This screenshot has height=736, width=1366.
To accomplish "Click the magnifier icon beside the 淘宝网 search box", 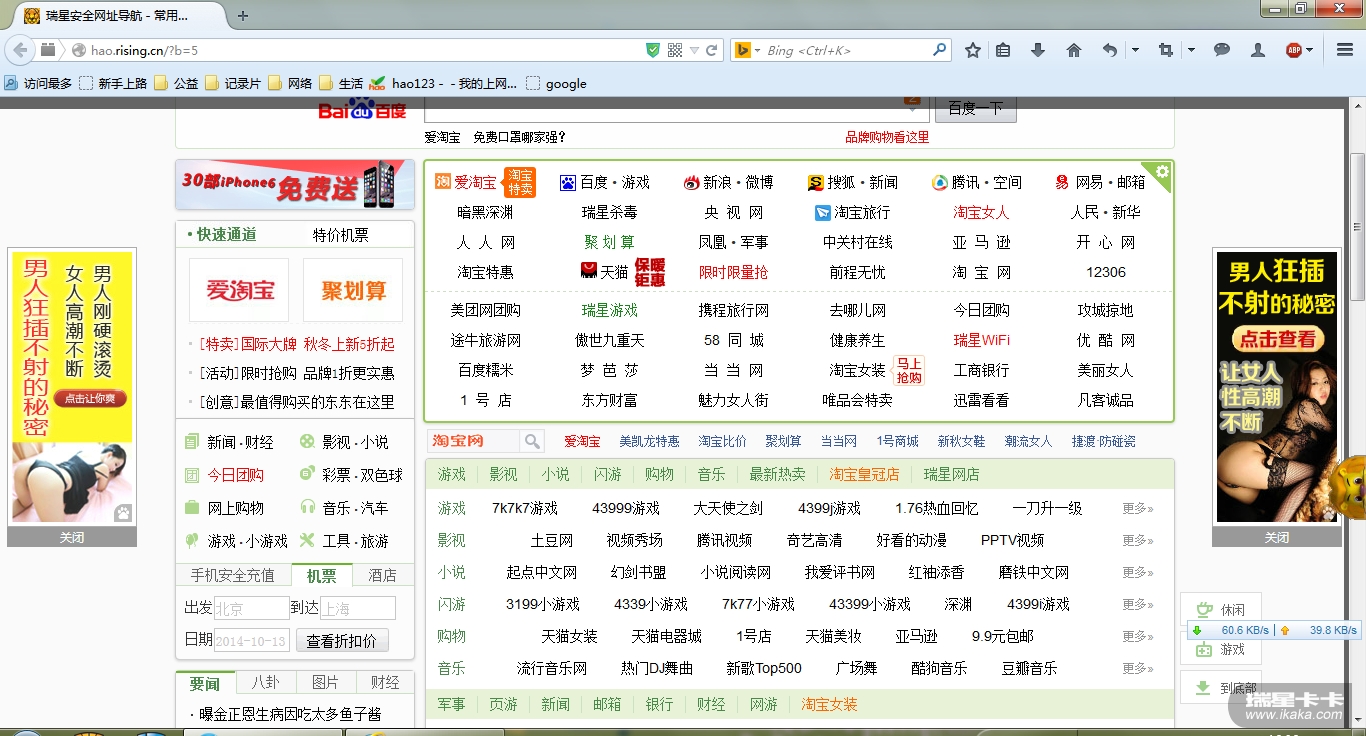I will point(532,441).
